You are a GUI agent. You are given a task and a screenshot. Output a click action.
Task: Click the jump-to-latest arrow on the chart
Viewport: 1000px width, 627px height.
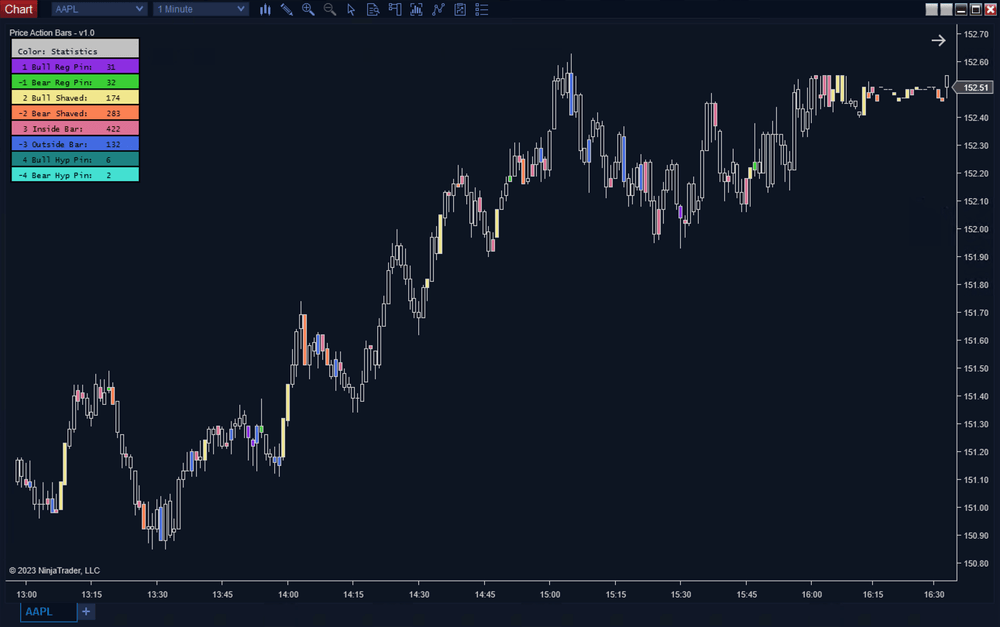[x=938, y=40]
